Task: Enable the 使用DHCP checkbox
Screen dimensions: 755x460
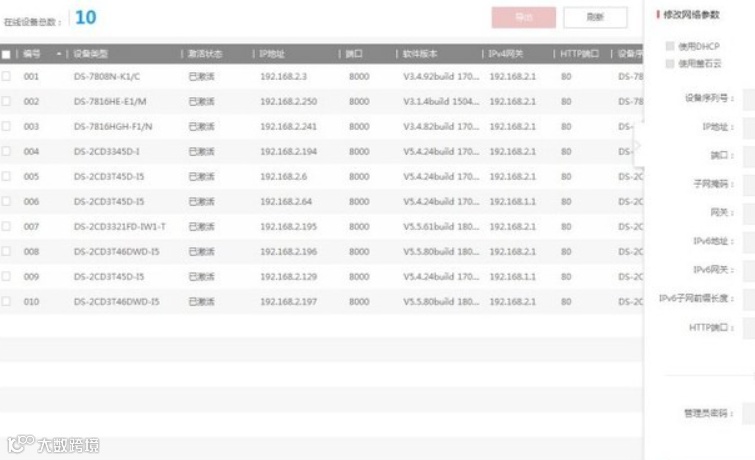Action: click(670, 46)
